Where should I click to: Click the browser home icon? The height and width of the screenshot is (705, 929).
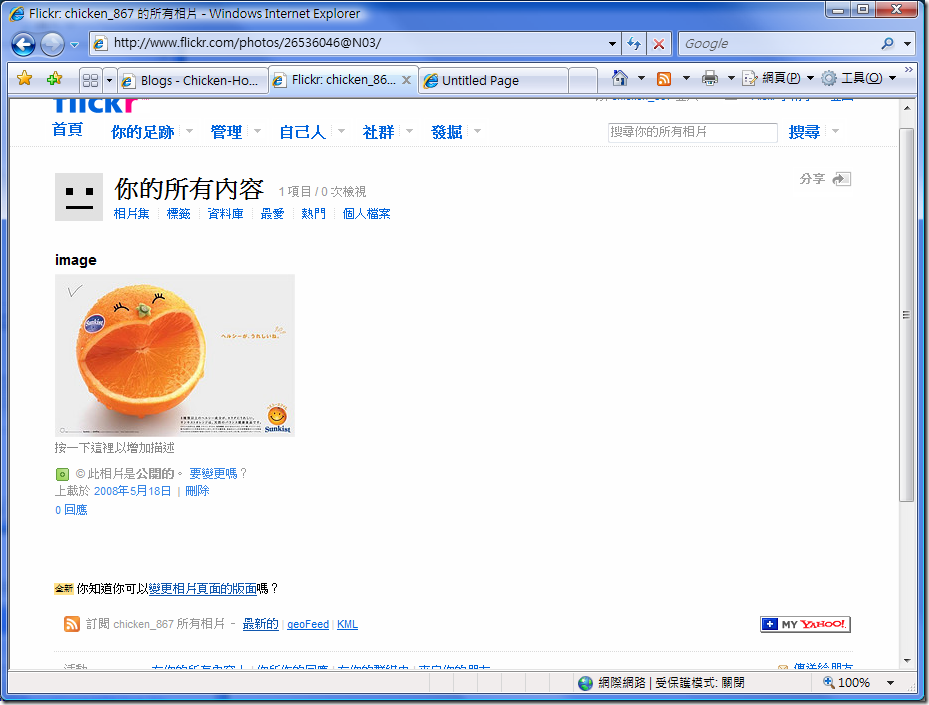point(621,77)
